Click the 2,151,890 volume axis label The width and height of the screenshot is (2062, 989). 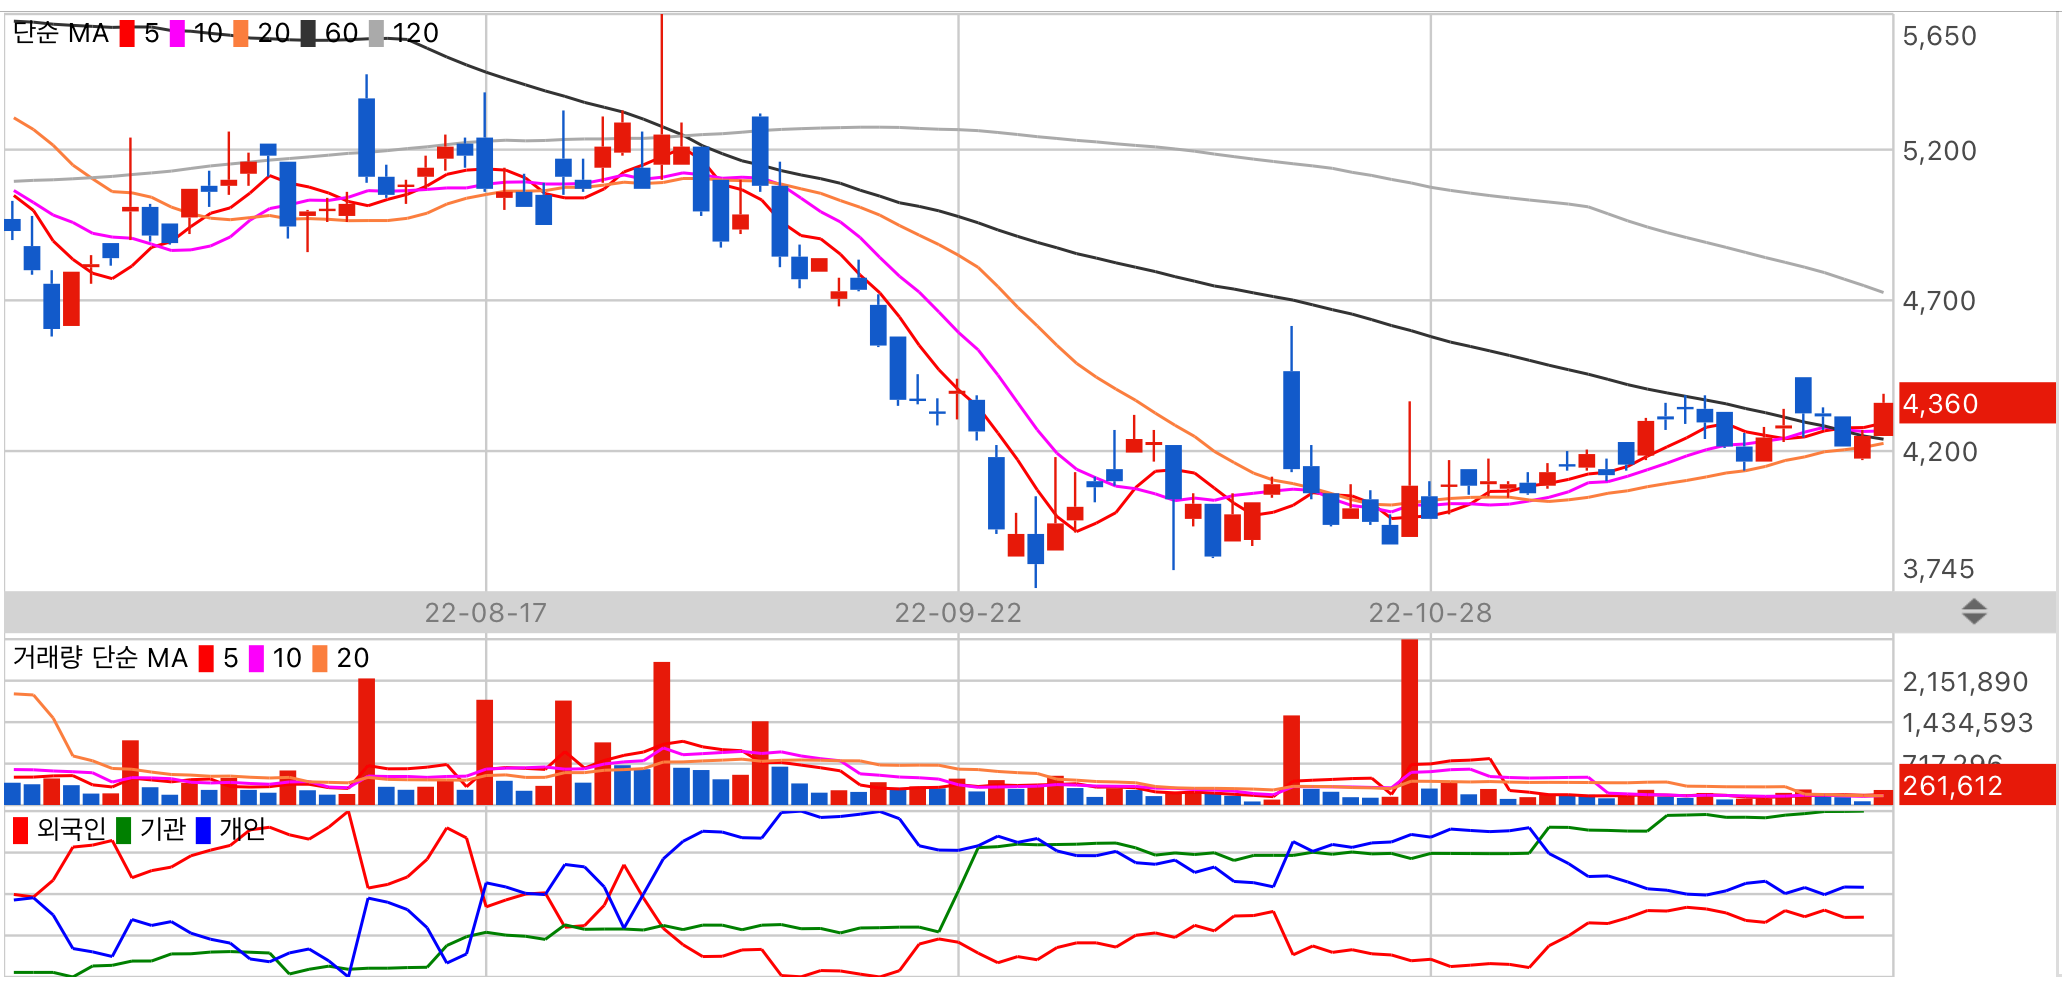(1965, 682)
